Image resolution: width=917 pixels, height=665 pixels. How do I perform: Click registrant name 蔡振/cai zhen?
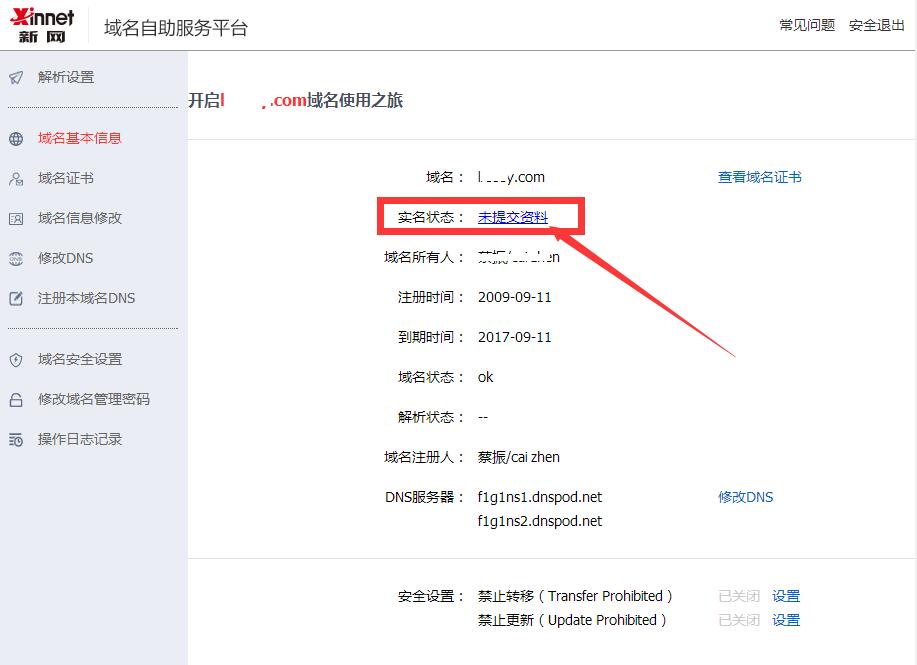[519, 457]
